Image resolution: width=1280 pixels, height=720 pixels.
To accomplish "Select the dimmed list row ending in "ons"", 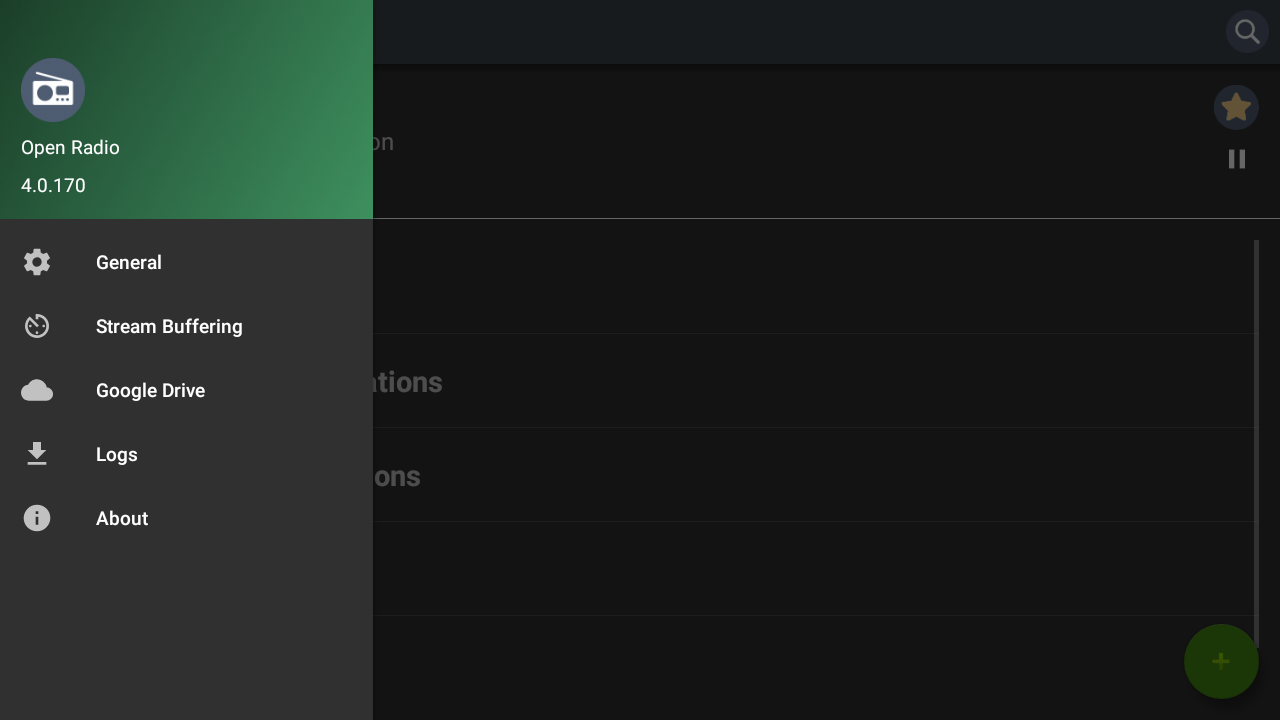I will [800, 475].
